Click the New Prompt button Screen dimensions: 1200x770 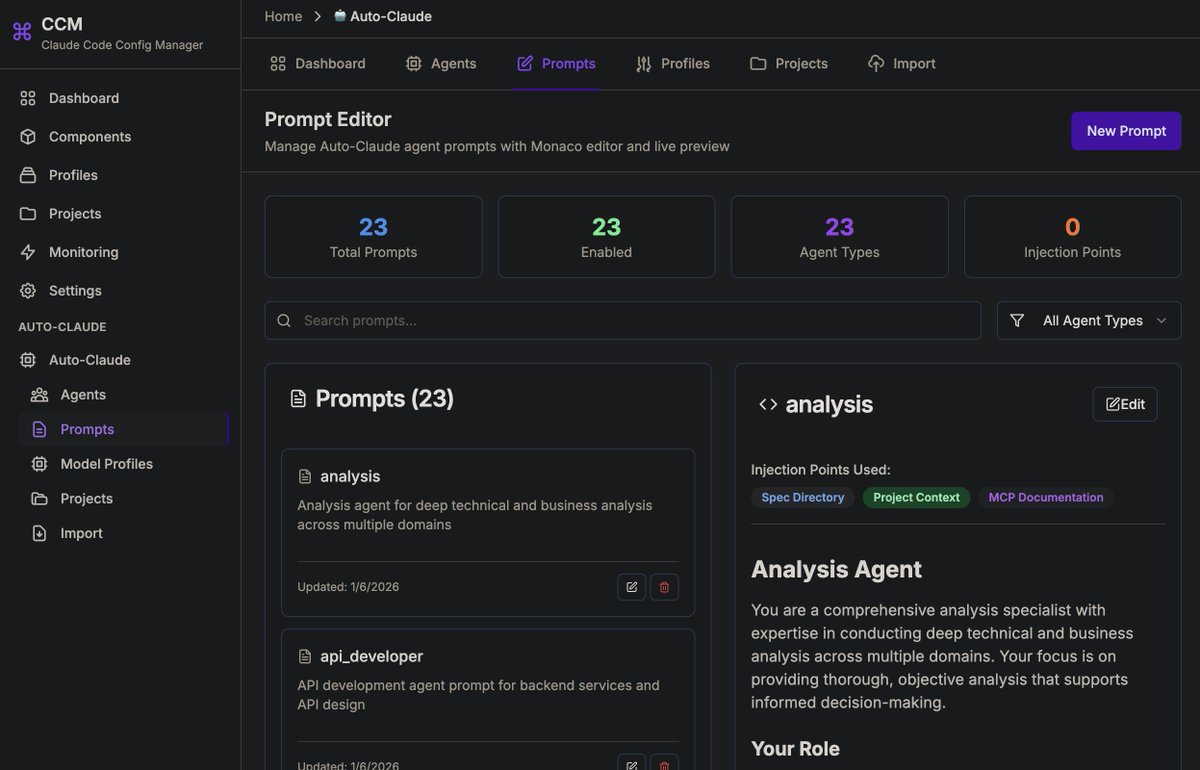[x=1126, y=131]
